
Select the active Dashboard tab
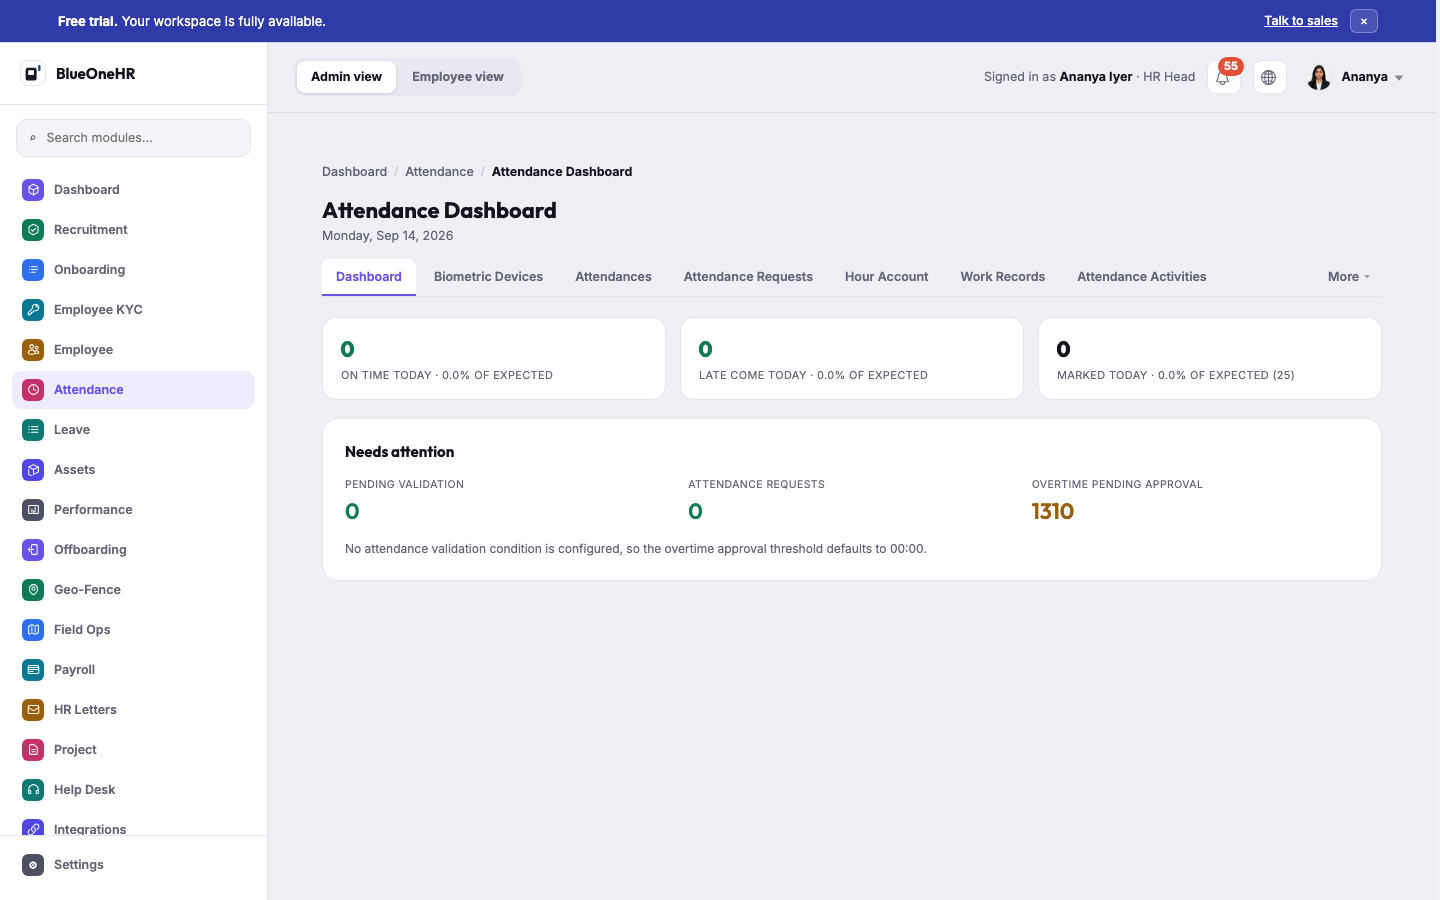369,277
